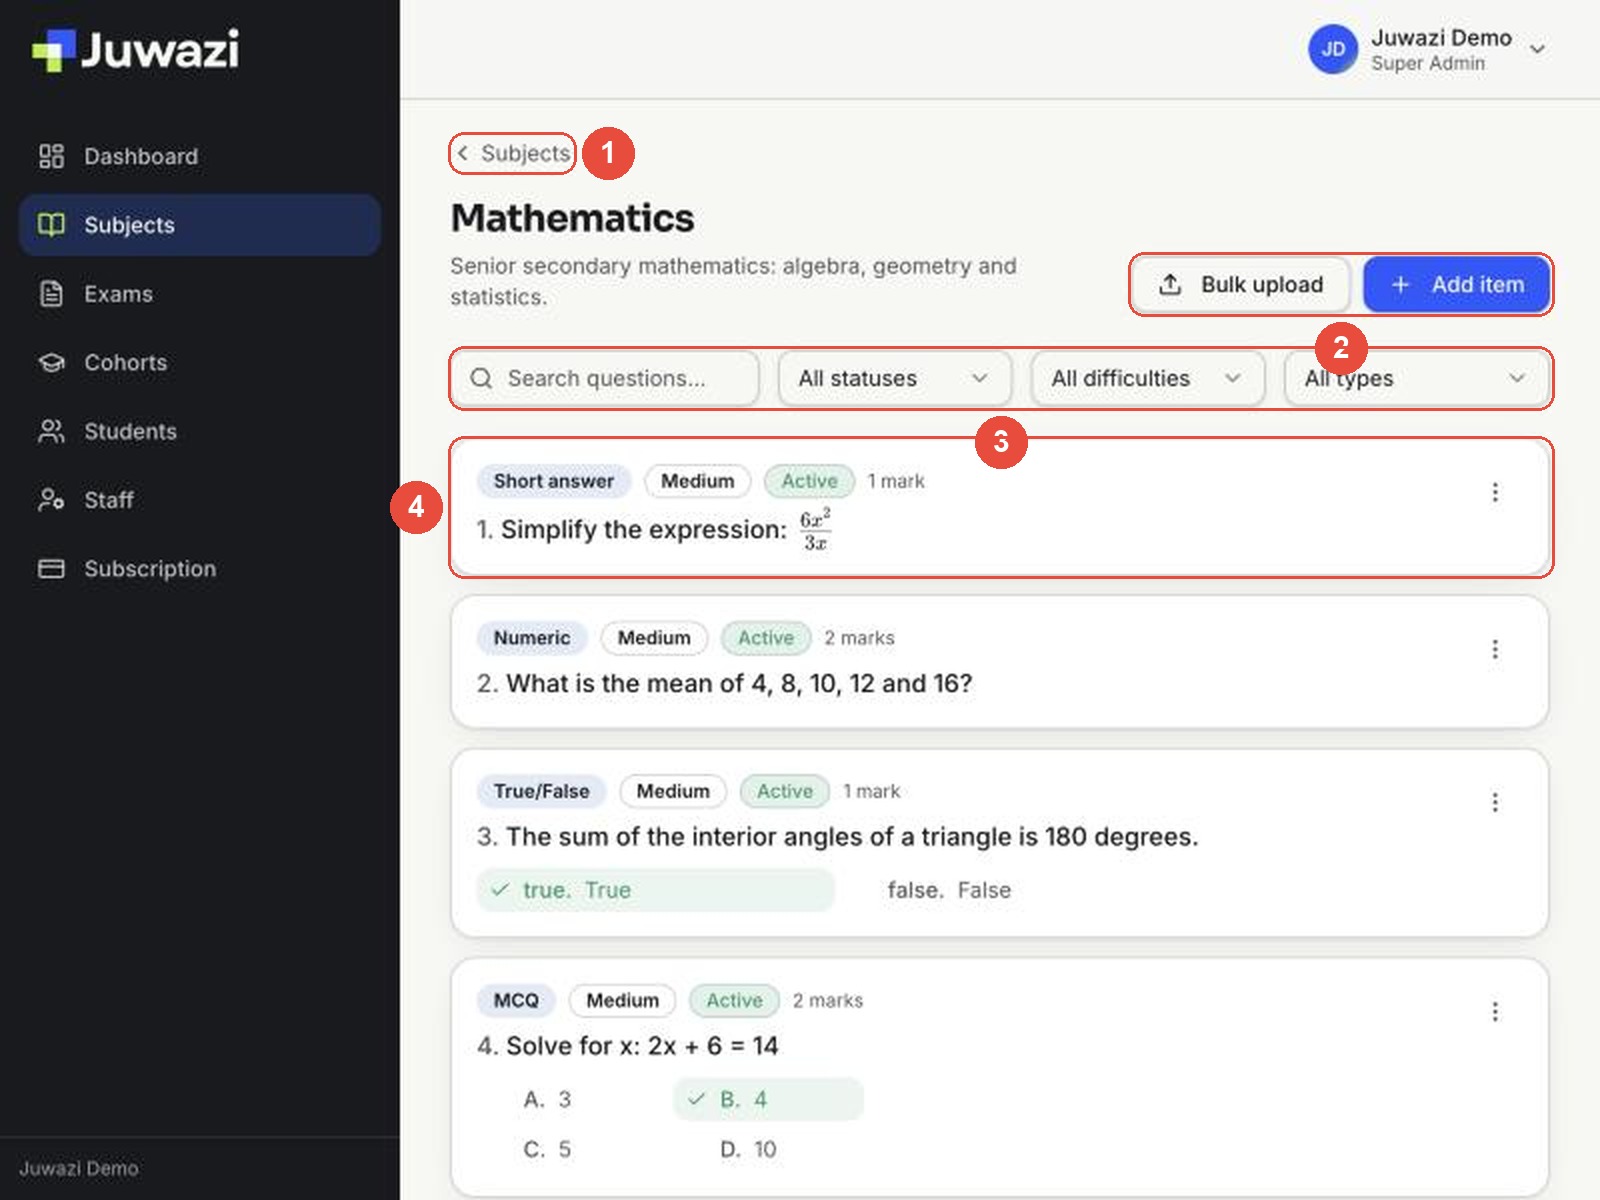Click the upload arrow icon
This screenshot has height=1200, width=1600.
pyautogui.click(x=1170, y=285)
